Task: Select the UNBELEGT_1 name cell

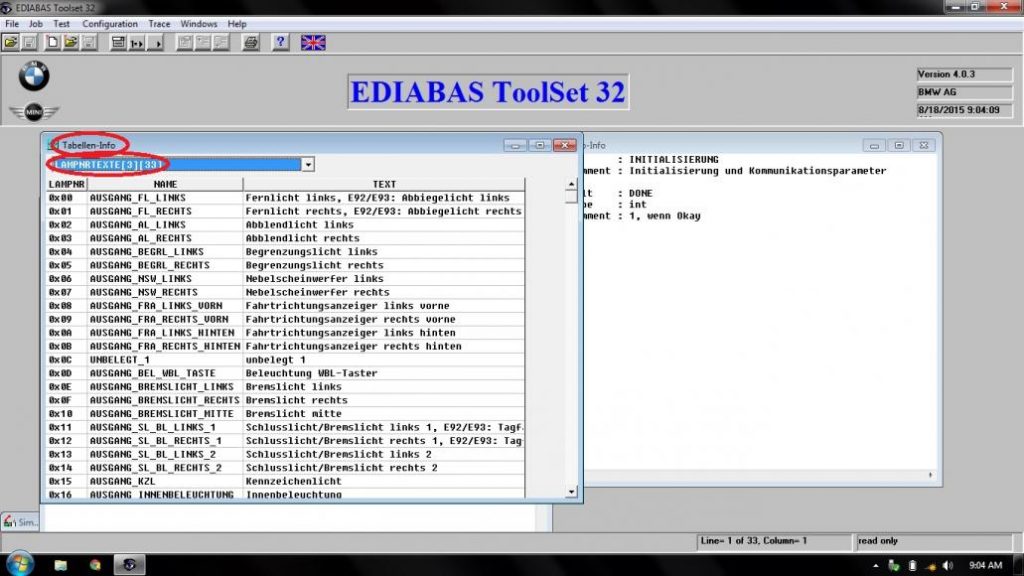Action: point(165,360)
